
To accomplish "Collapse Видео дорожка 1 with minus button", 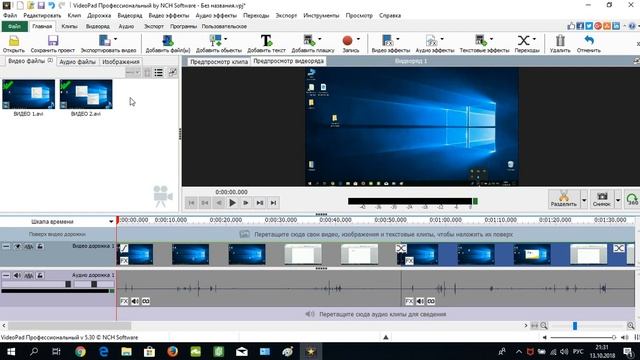I will (x=6, y=247).
